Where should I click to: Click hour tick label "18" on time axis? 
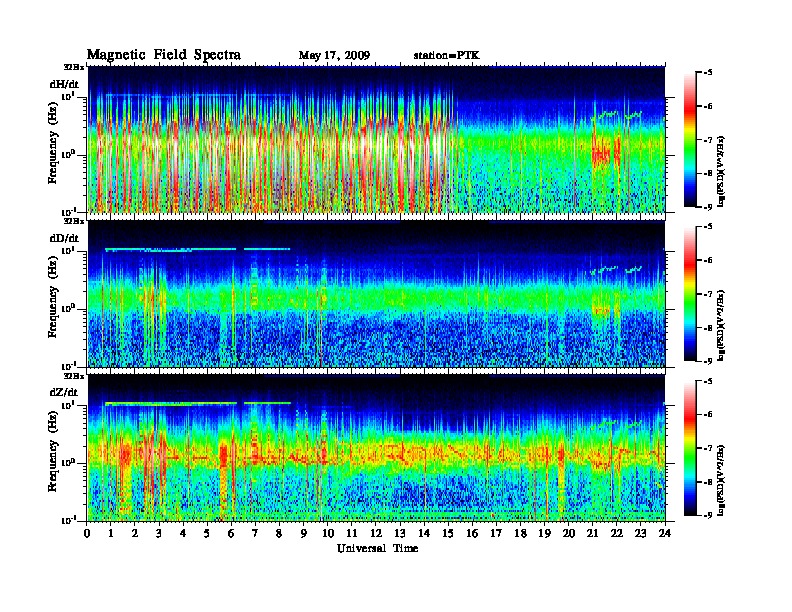point(520,533)
